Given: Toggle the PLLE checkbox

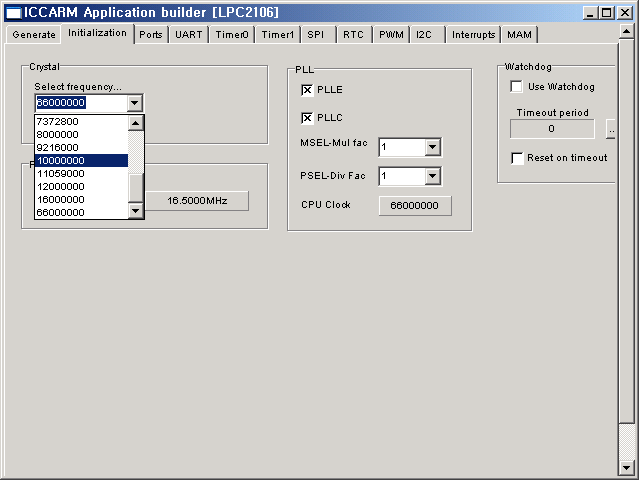Looking at the screenshot, I should 307,90.
